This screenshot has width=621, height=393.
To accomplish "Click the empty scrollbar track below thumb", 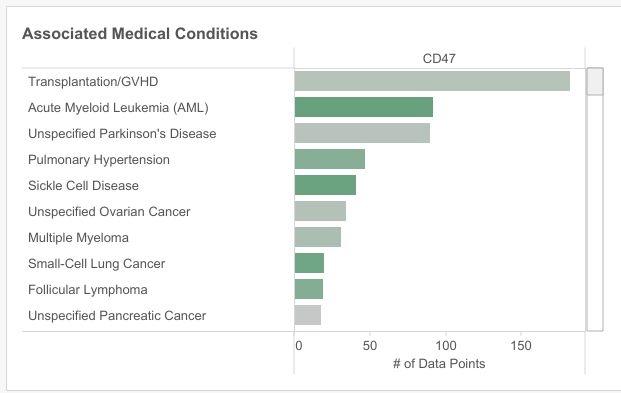I will pyautogui.click(x=595, y=212).
